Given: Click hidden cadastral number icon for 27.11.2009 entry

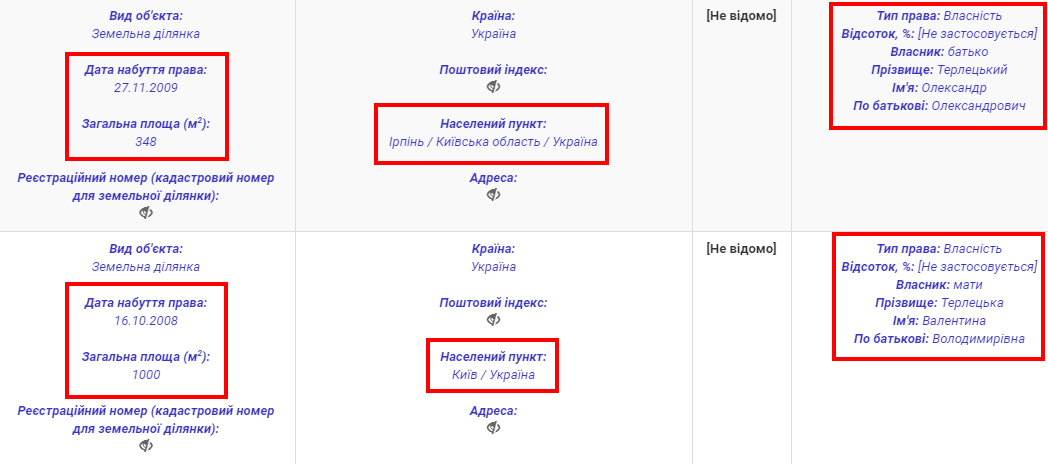Looking at the screenshot, I should click(146, 213).
